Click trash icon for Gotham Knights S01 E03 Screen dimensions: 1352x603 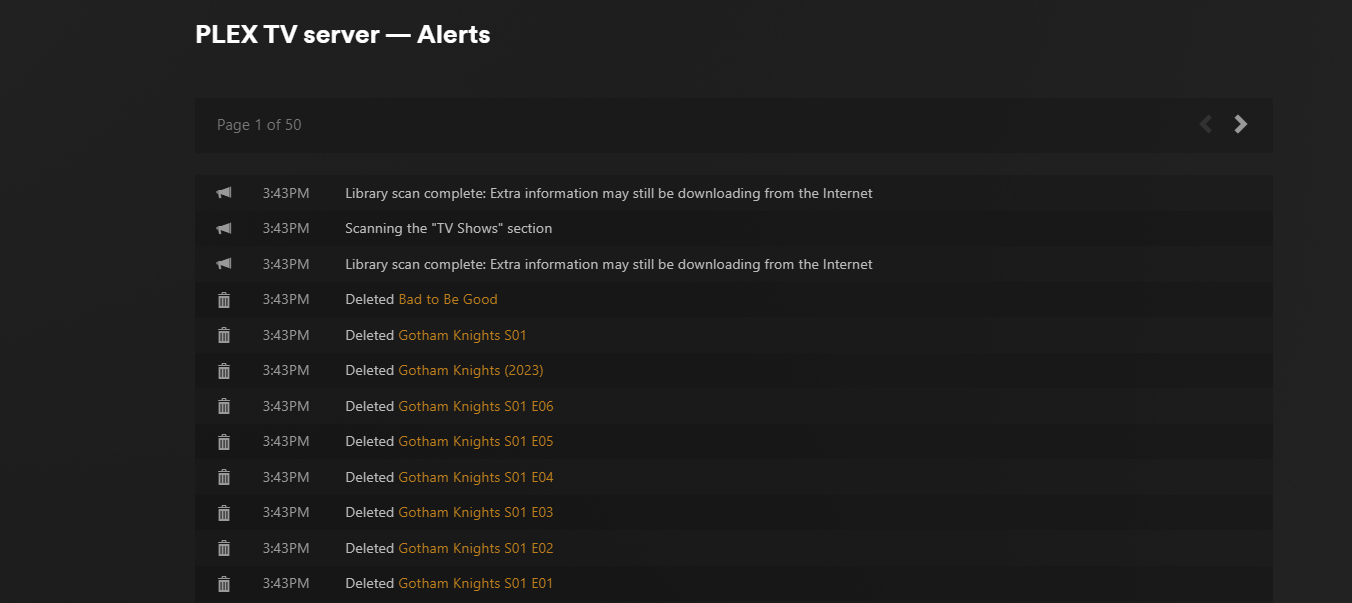coord(224,513)
